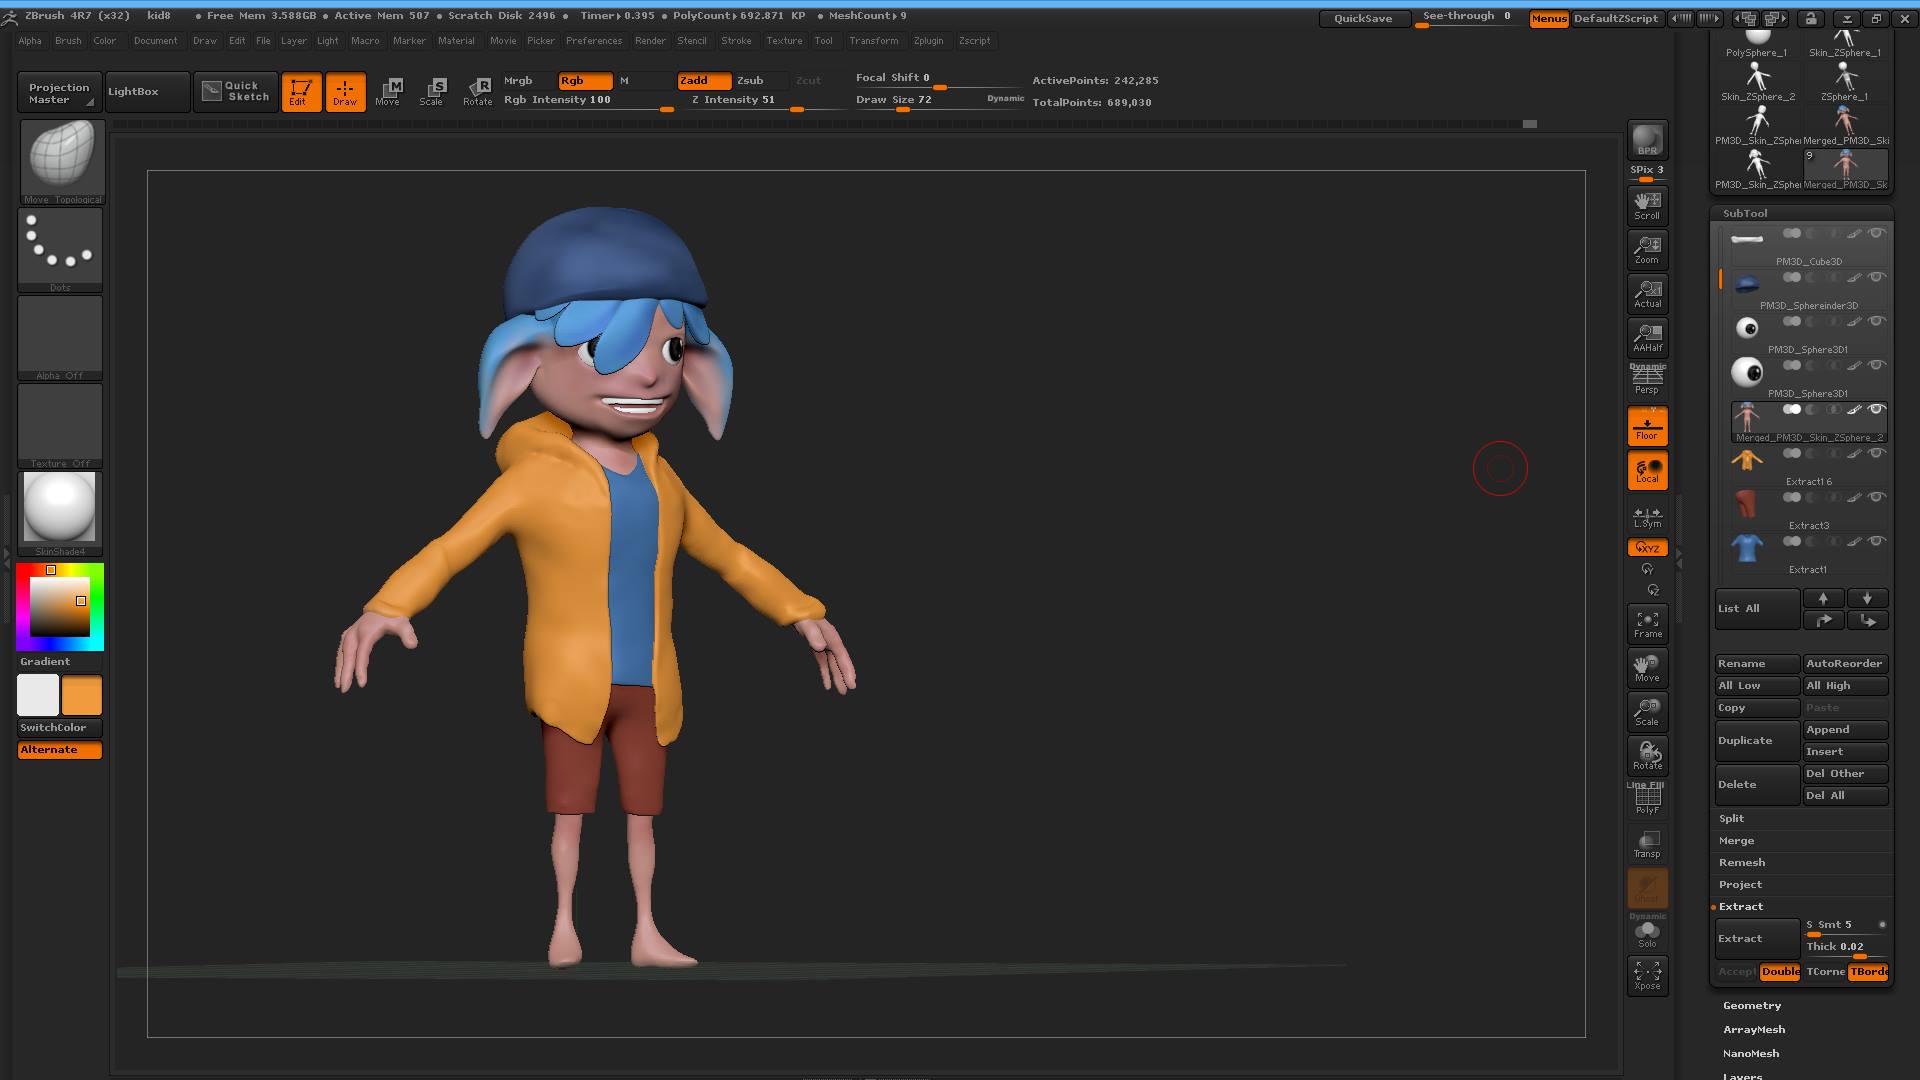Toggle the Floor grid
1920x1080 pixels.
[x=1647, y=425]
